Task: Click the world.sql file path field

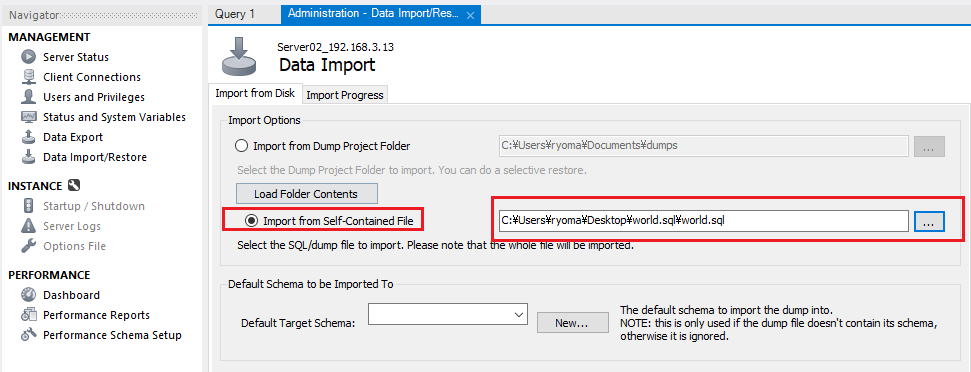Action: (x=703, y=221)
